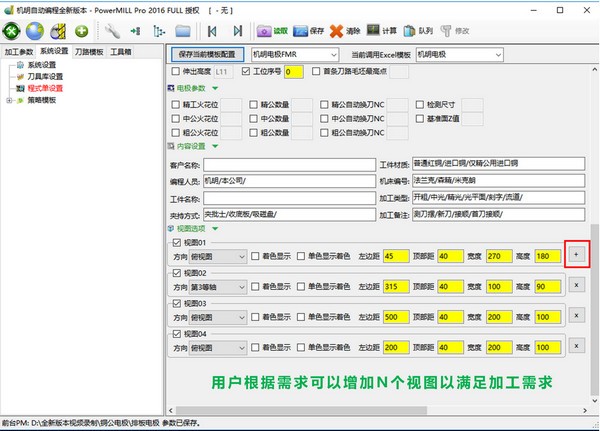This screenshot has height=431, width=600.
Task: Uncheck the 工位序号 checkbox
Action: coord(247,72)
